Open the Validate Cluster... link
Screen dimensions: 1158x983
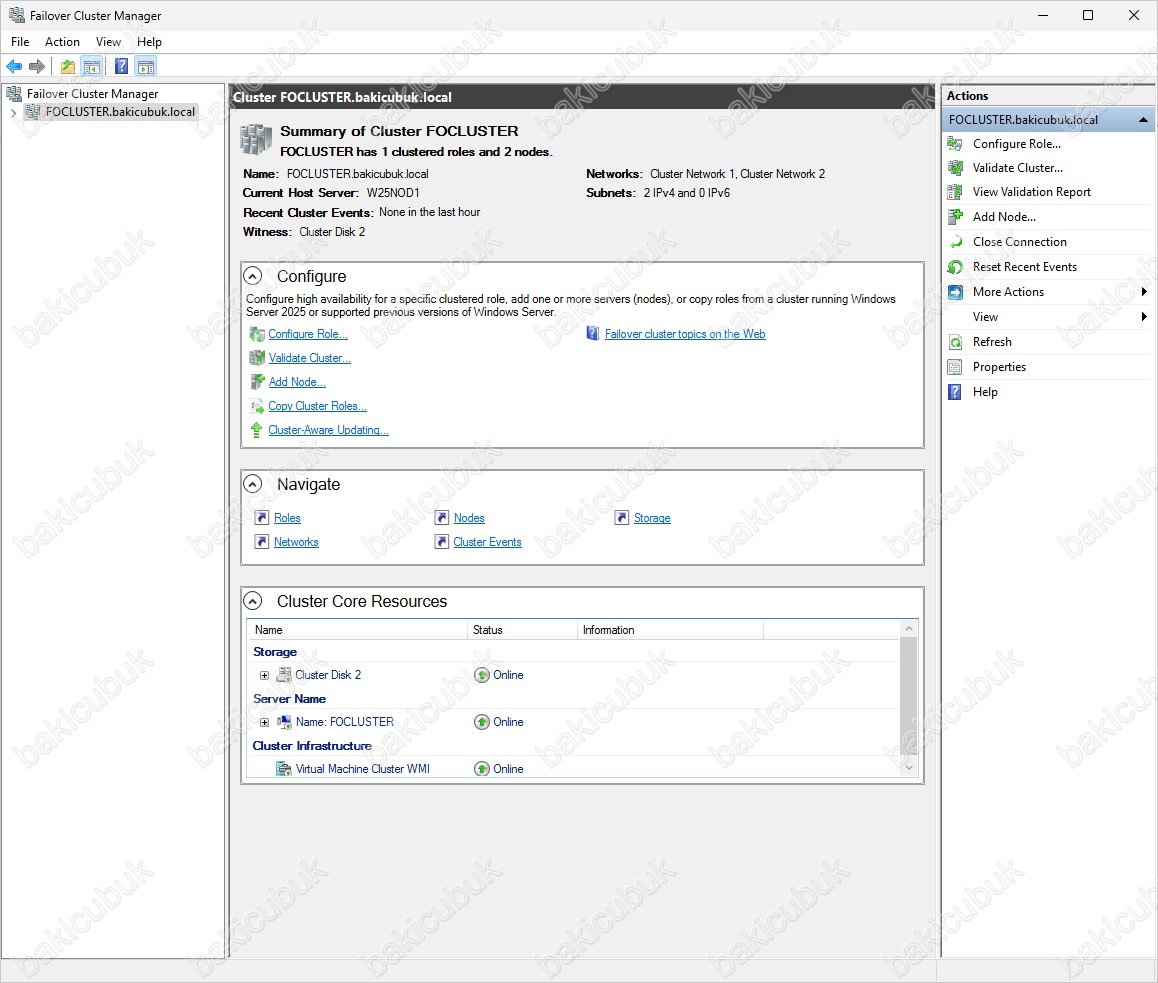coord(309,357)
